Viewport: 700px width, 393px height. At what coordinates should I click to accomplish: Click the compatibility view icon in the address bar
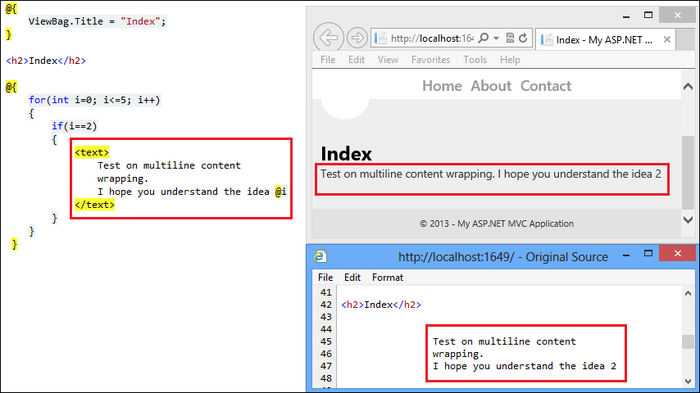click(510, 38)
